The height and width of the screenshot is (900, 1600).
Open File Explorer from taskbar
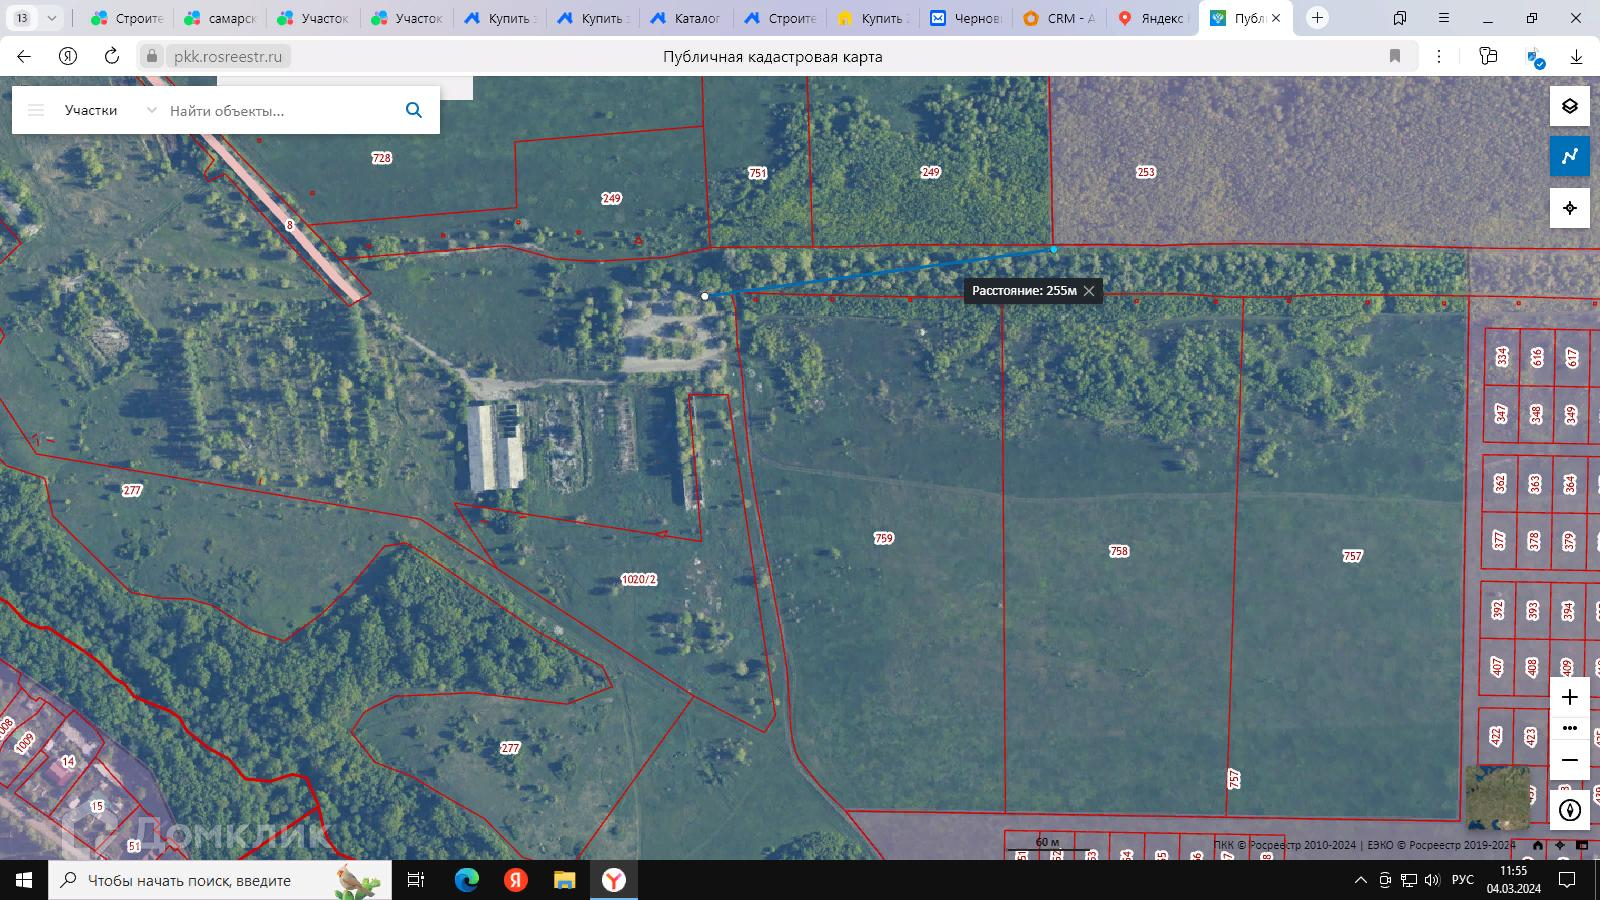(565, 880)
